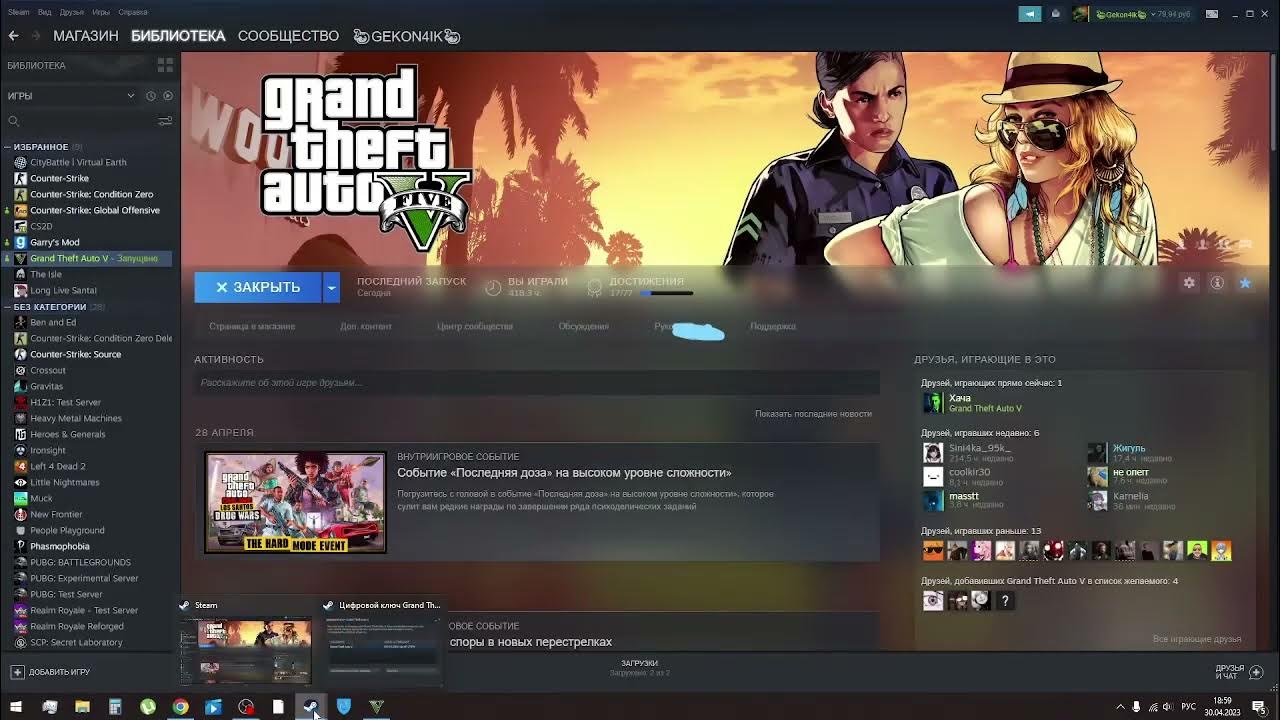Image resolution: width=1280 pixels, height=720 pixels.
Task: Open Страница в магазине link
Action: click(x=252, y=326)
